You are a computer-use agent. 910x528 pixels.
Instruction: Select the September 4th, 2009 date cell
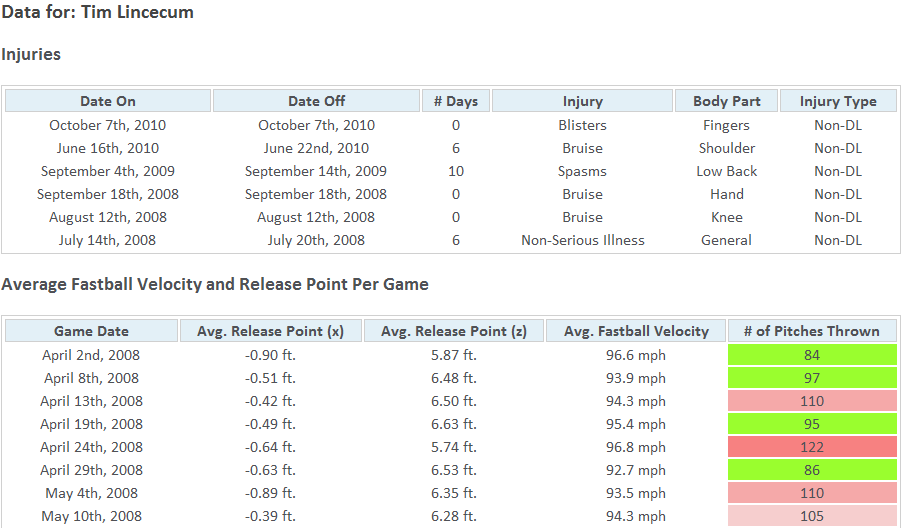coord(107,171)
